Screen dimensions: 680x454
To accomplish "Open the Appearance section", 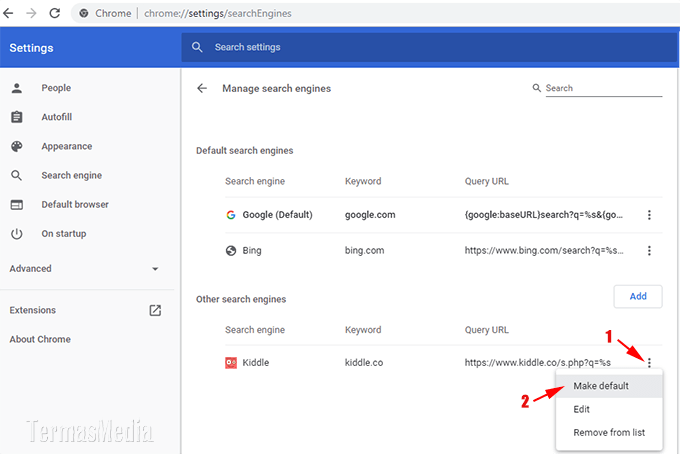I will (67, 147).
